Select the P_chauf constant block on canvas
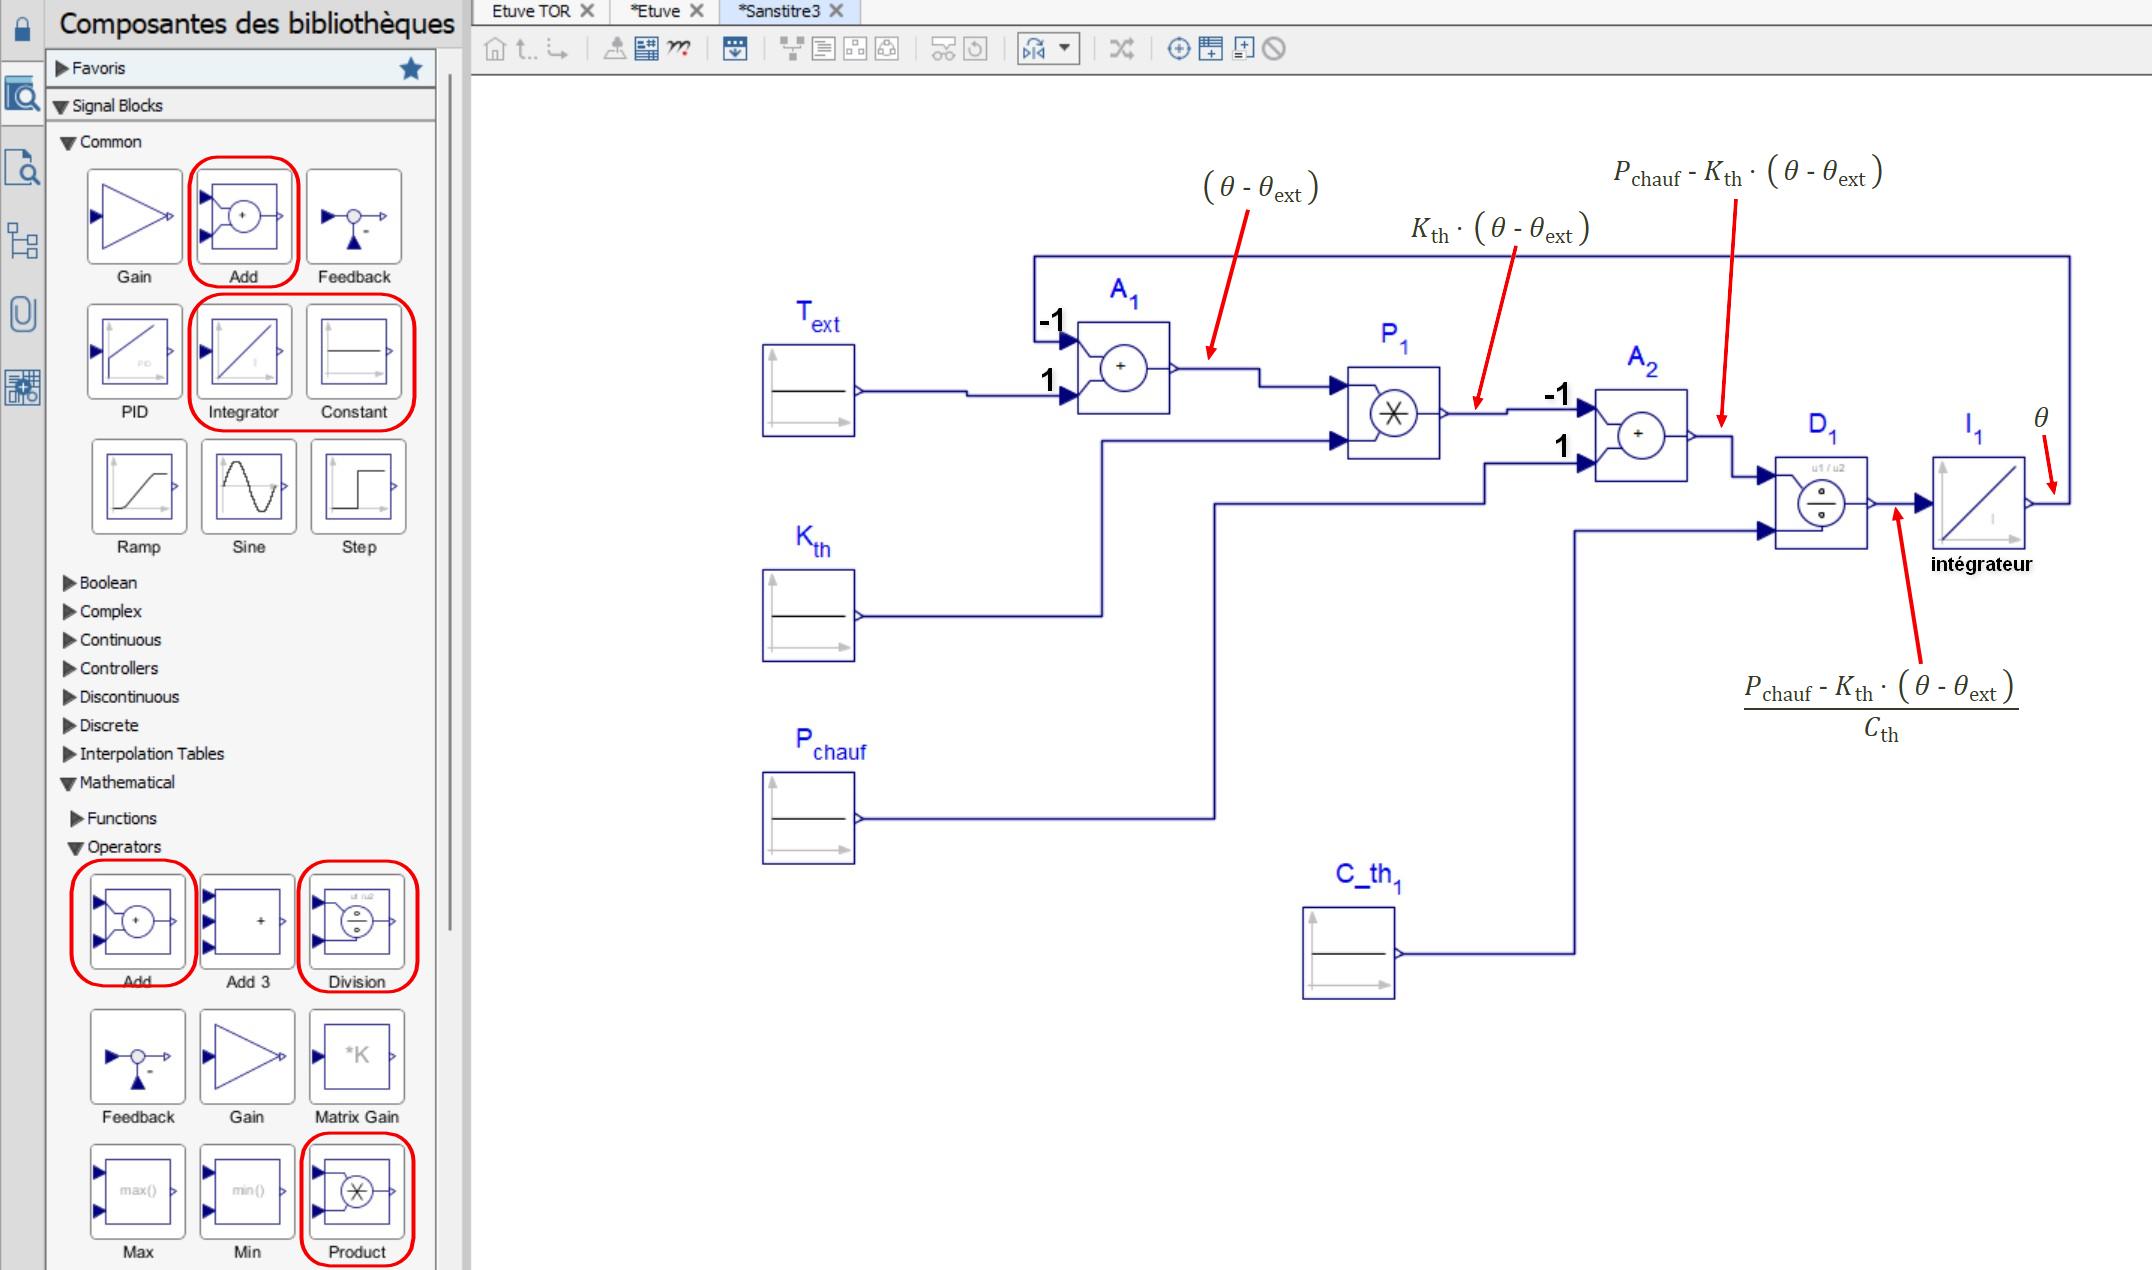The height and width of the screenshot is (1270, 2152). [x=808, y=818]
